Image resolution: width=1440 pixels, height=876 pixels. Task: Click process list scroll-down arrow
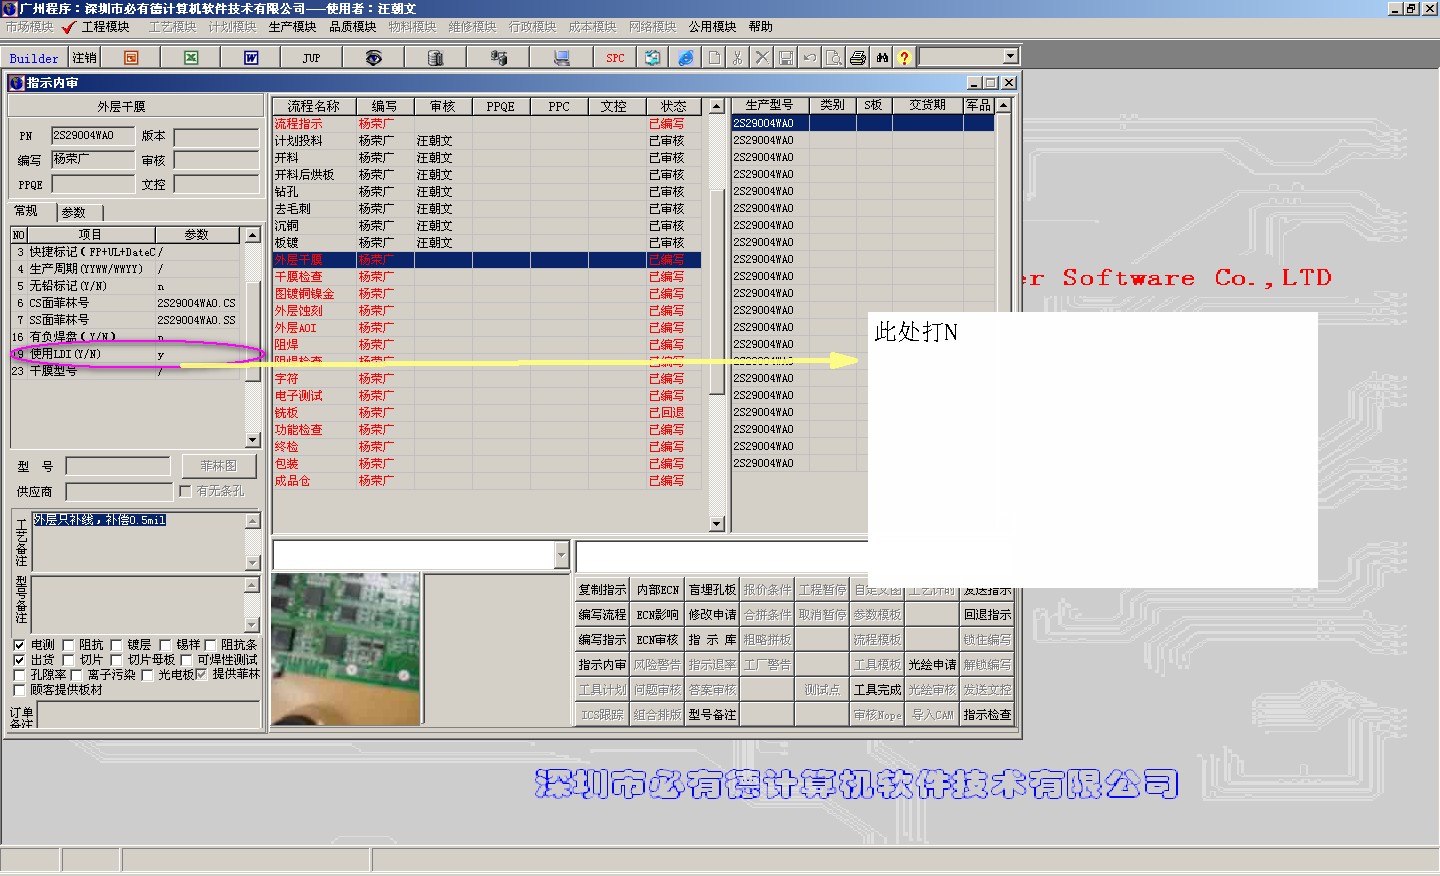pos(716,523)
